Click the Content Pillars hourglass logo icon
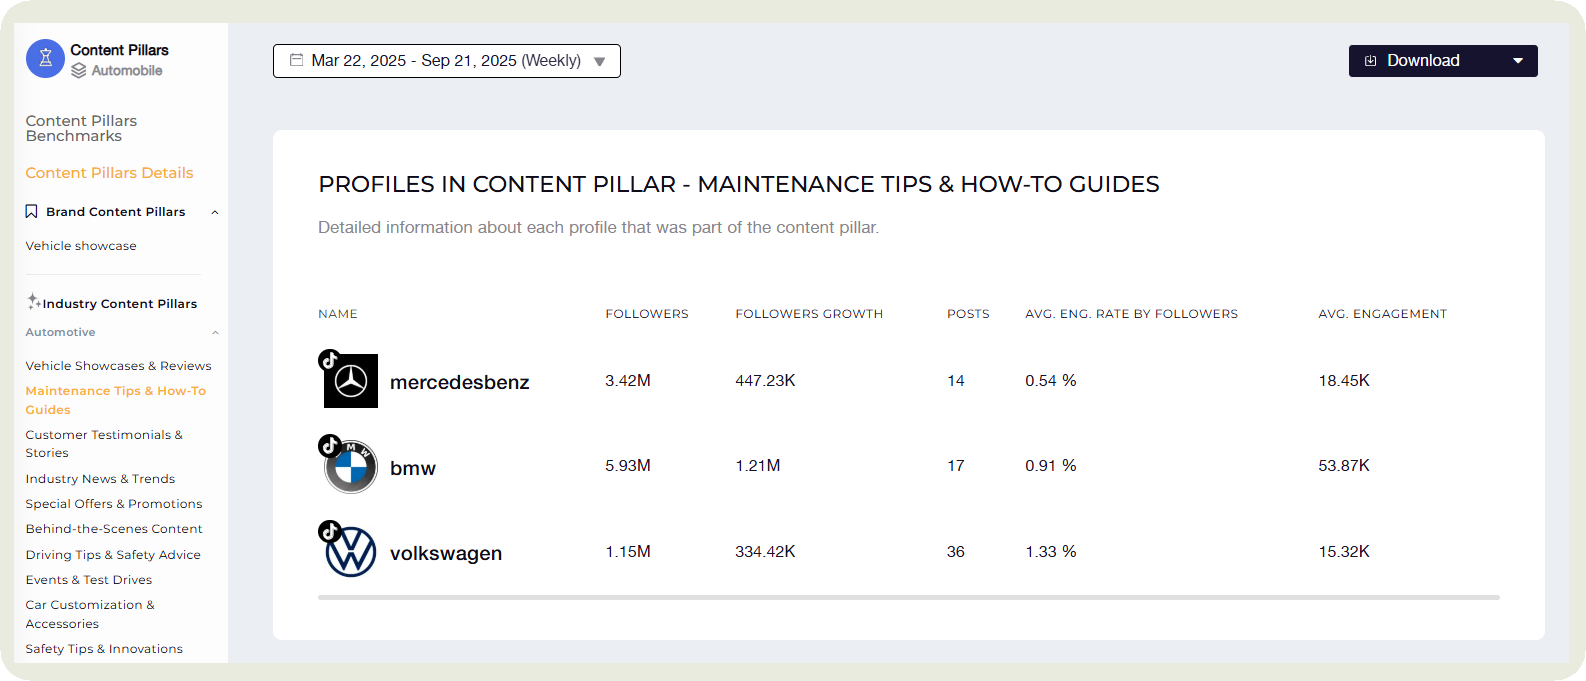Screen dimensions: 1586x681 (45, 59)
